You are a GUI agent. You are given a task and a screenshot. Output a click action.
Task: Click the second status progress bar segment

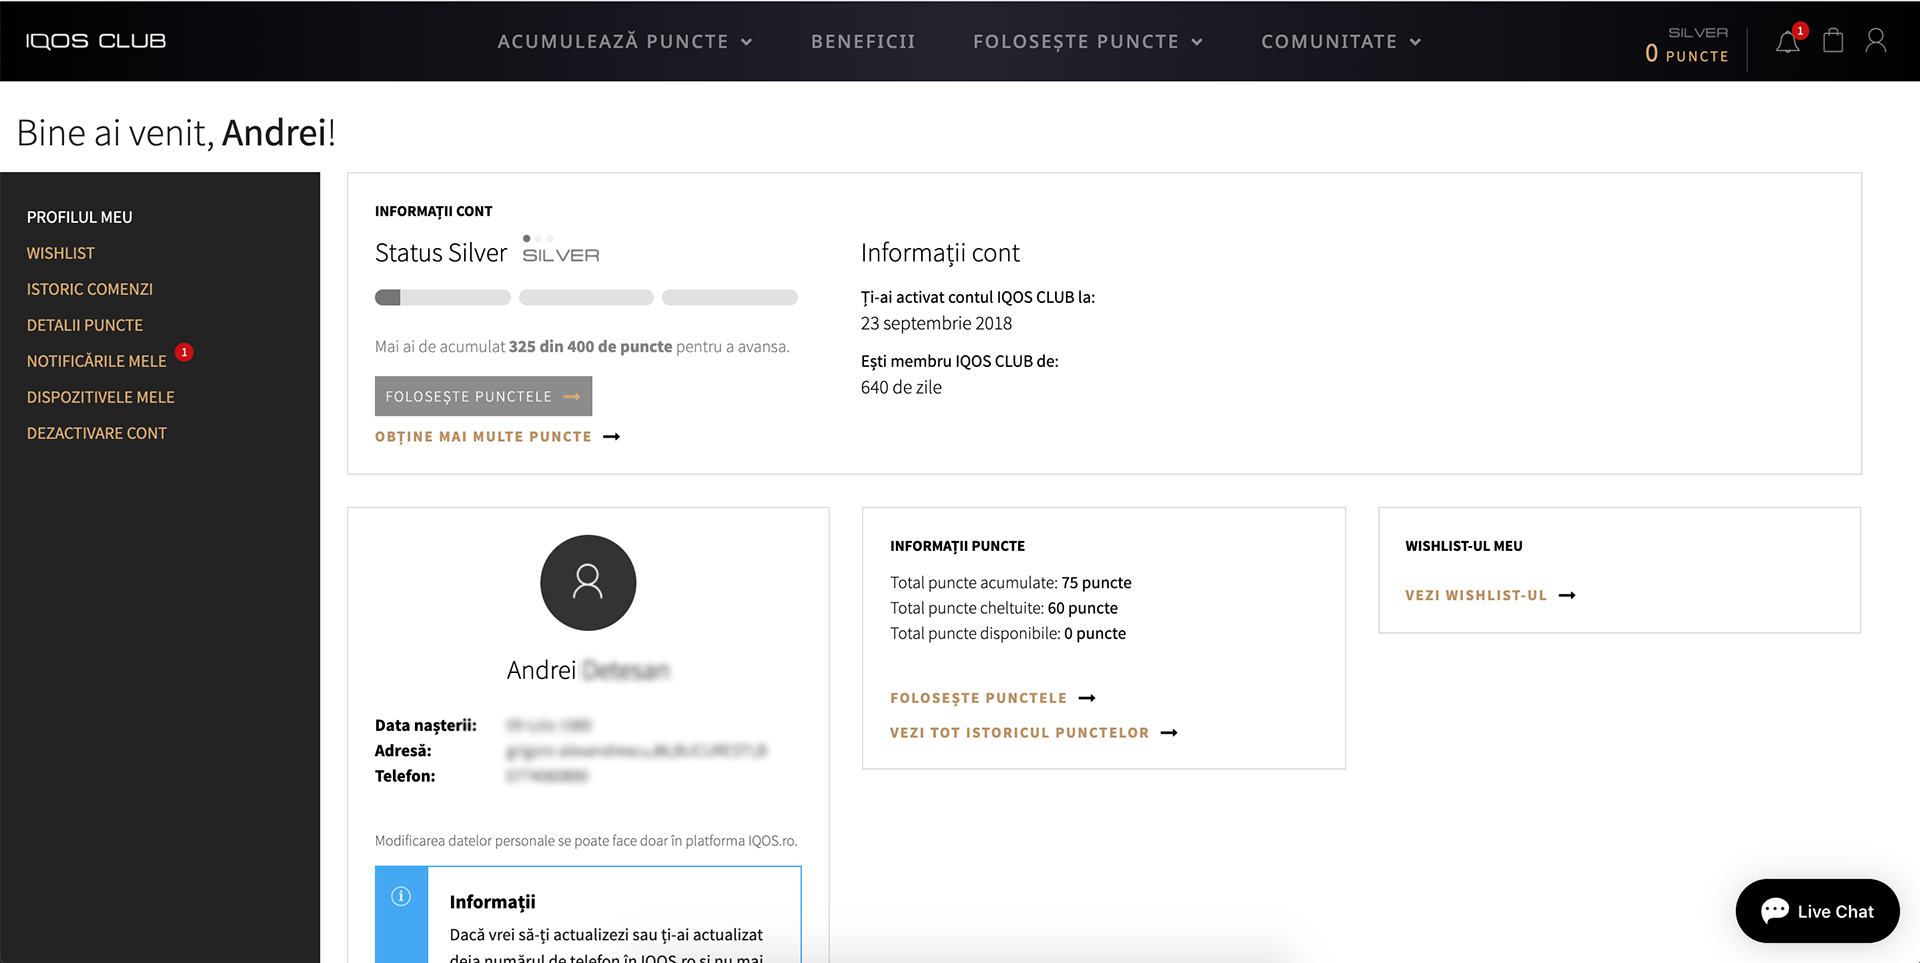click(x=586, y=297)
